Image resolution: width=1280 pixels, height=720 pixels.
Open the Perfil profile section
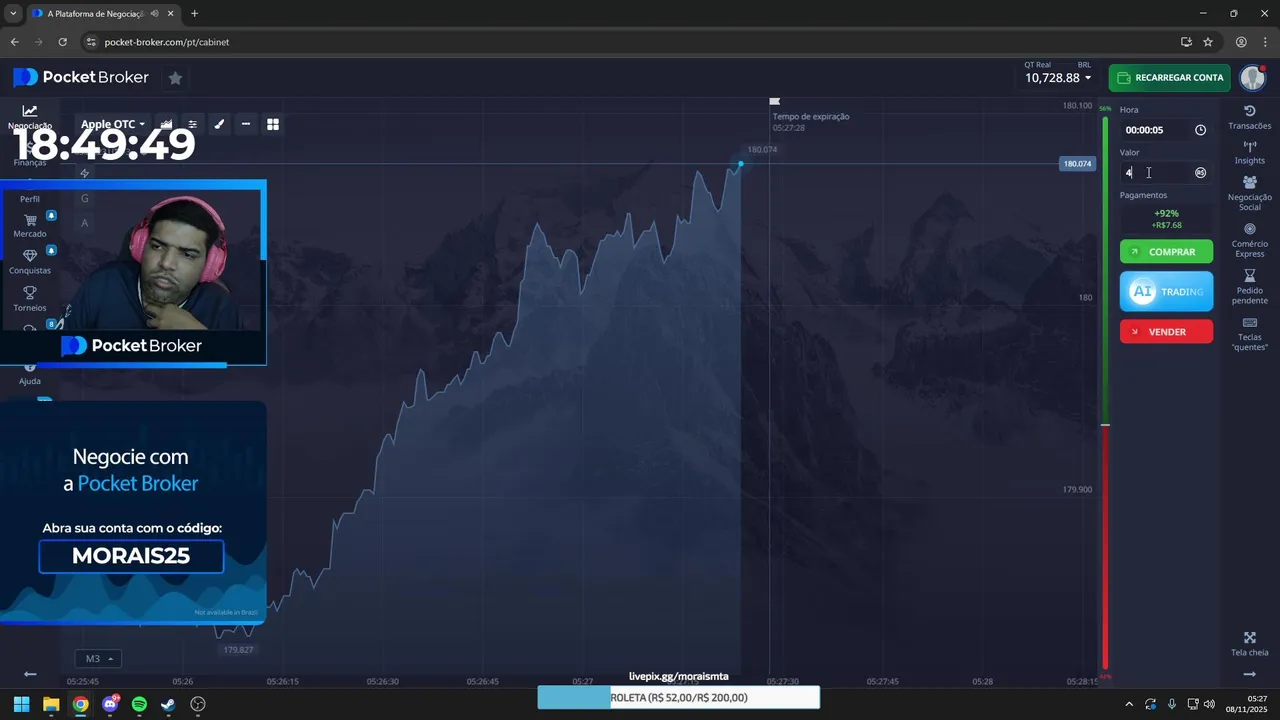[x=30, y=198]
